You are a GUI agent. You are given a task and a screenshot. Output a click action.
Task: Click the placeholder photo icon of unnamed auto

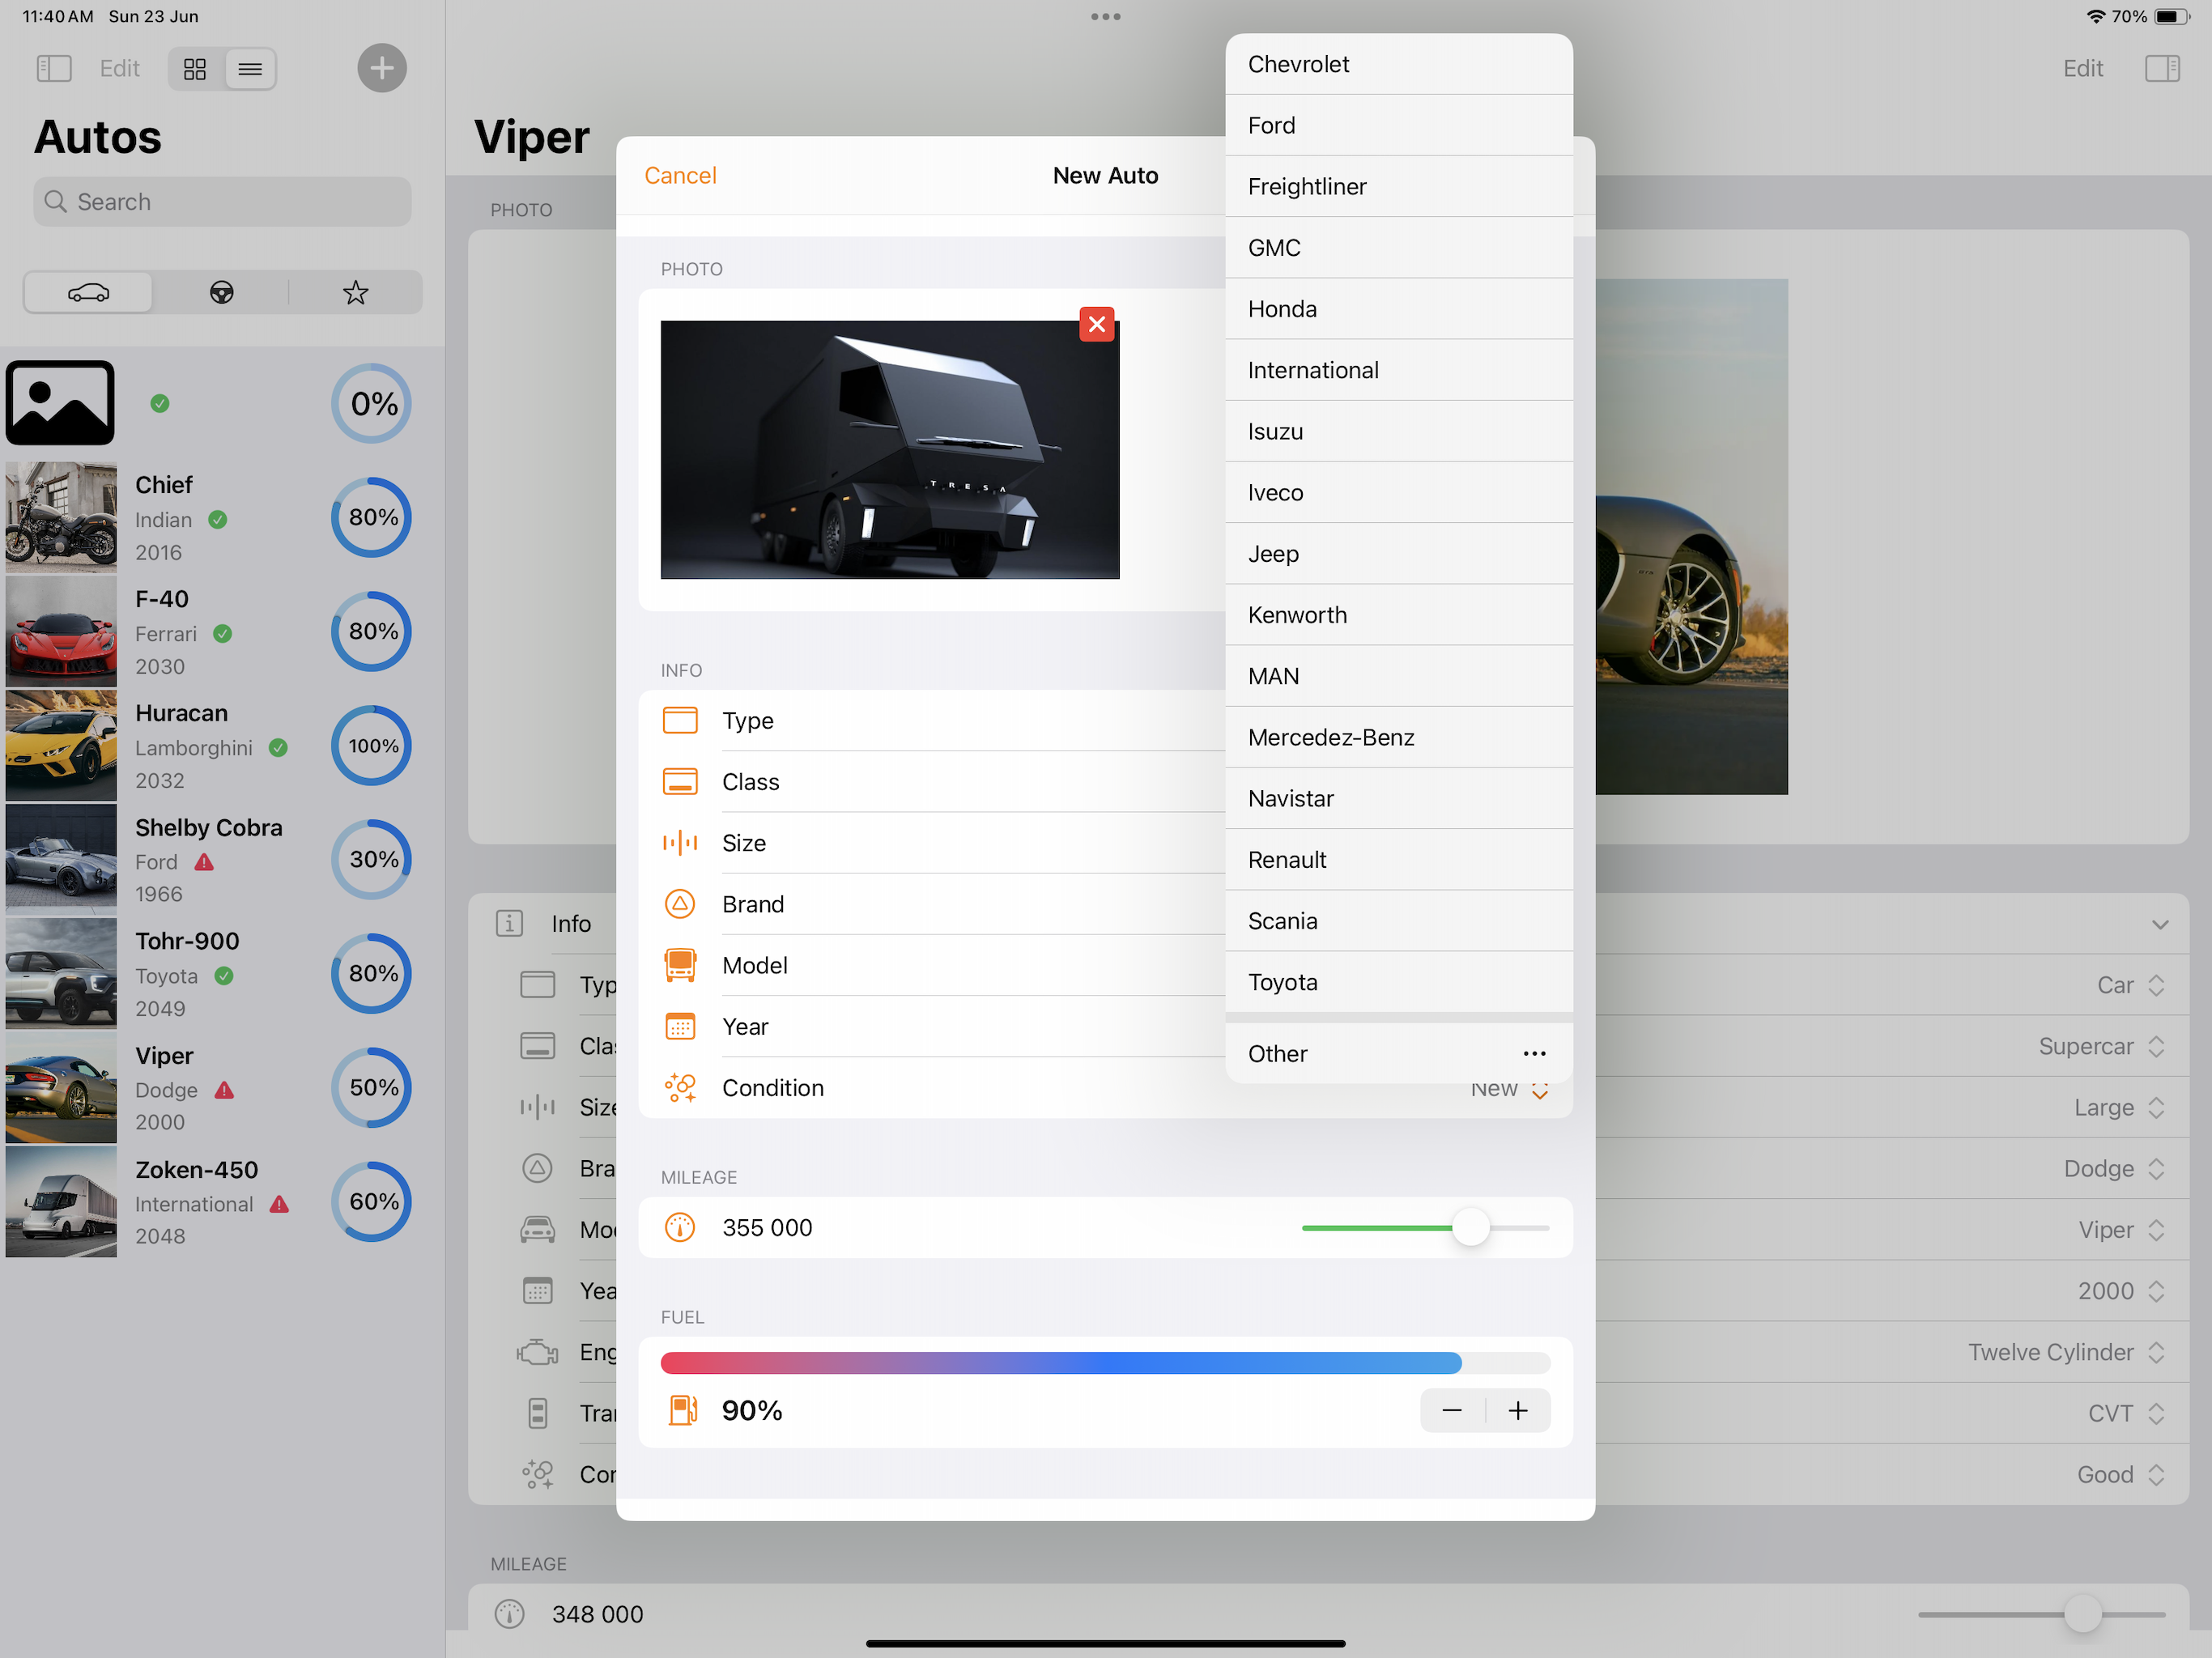(60, 402)
